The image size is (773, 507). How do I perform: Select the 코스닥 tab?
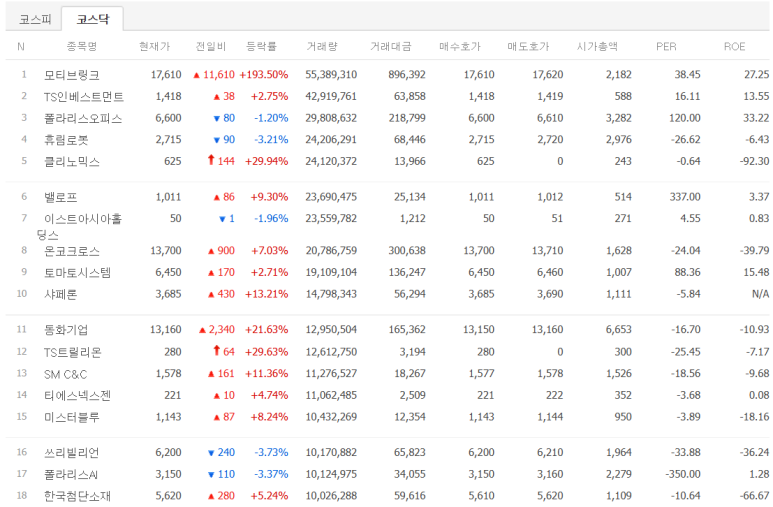coord(93,19)
